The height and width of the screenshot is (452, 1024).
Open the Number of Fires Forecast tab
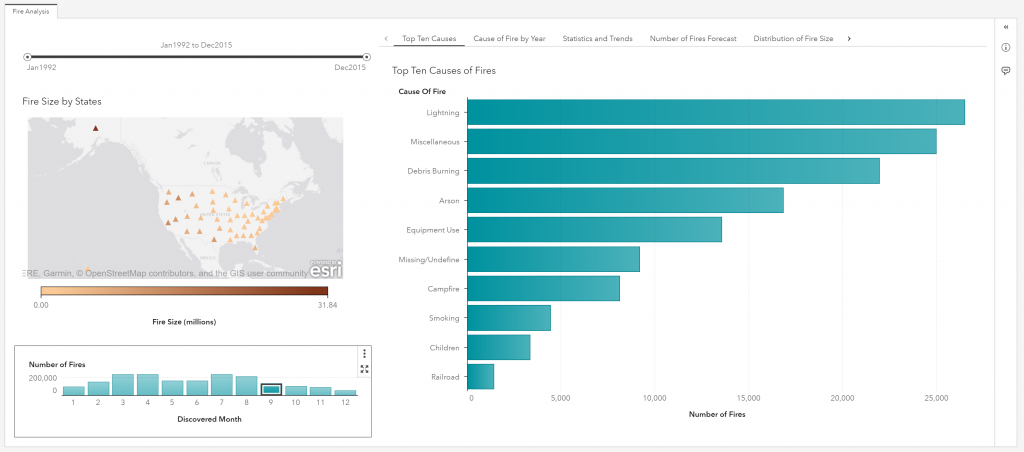click(x=693, y=38)
